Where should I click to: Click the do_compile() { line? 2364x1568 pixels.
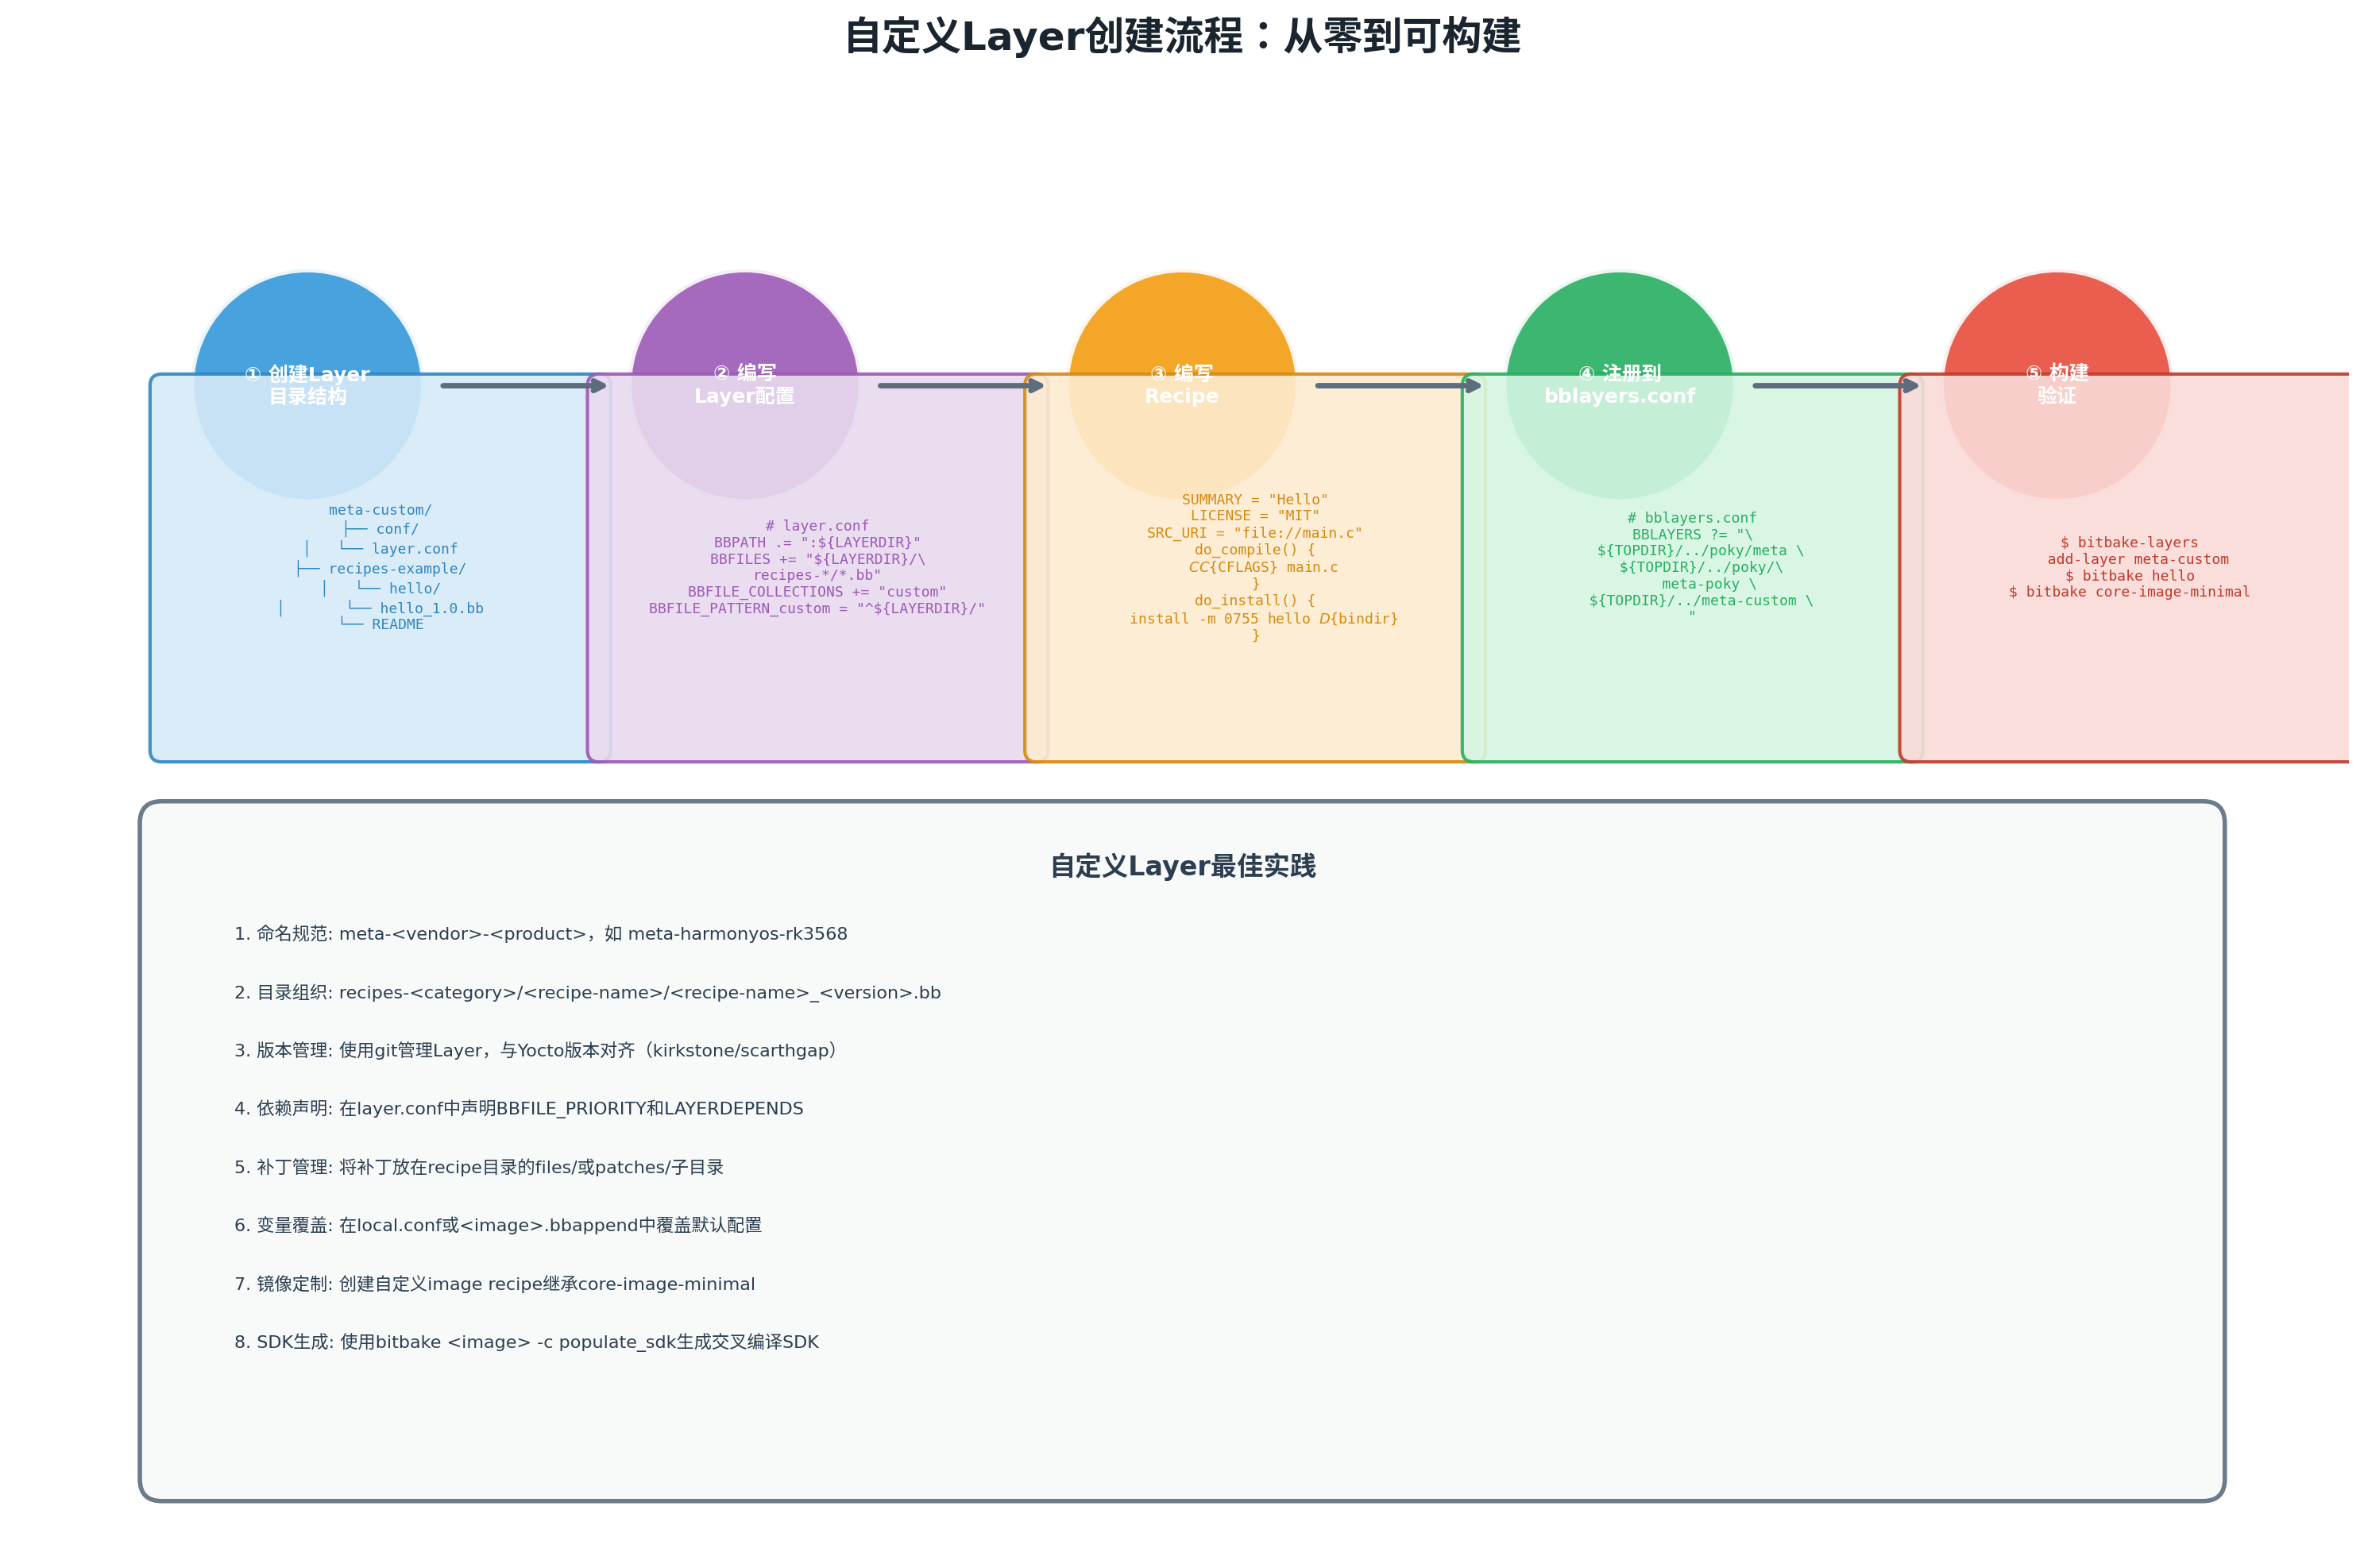pos(1254,550)
